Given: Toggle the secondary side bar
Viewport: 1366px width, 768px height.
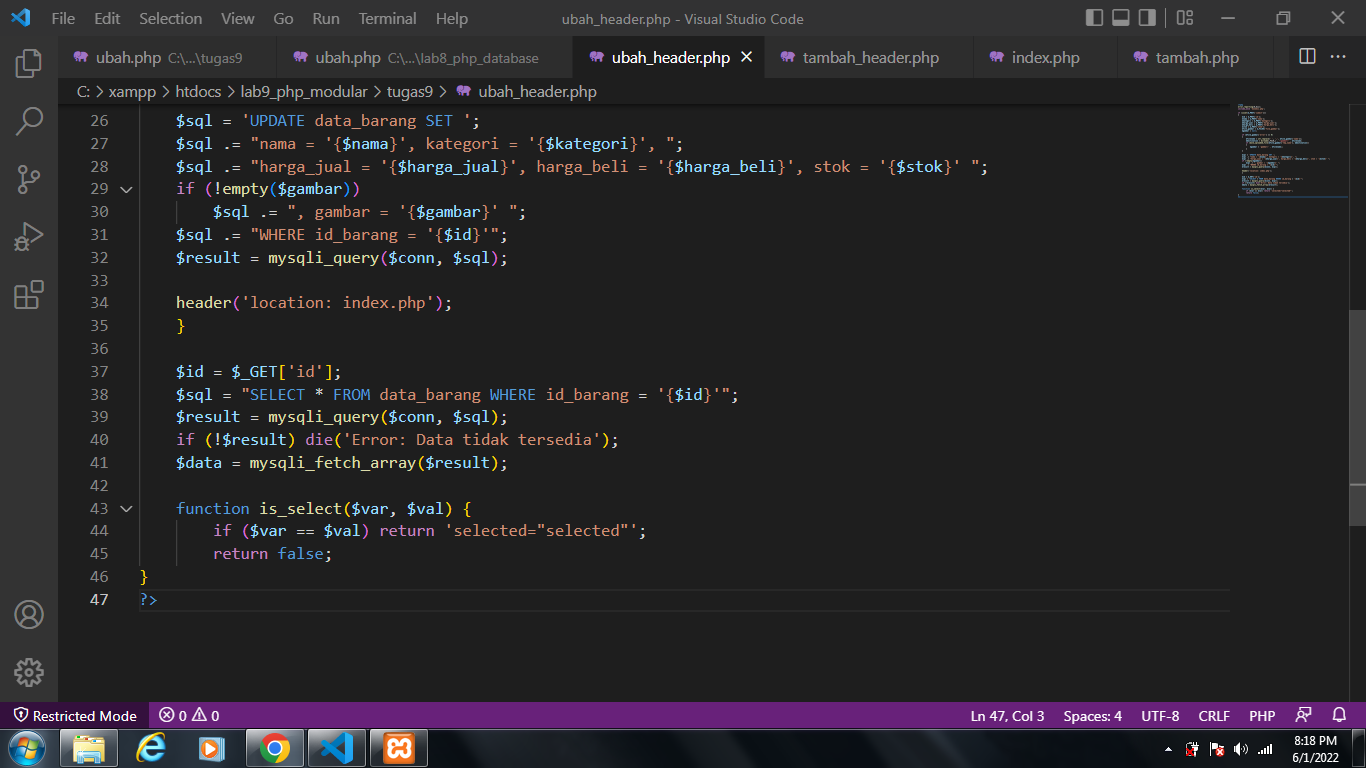Looking at the screenshot, I should coord(1147,18).
